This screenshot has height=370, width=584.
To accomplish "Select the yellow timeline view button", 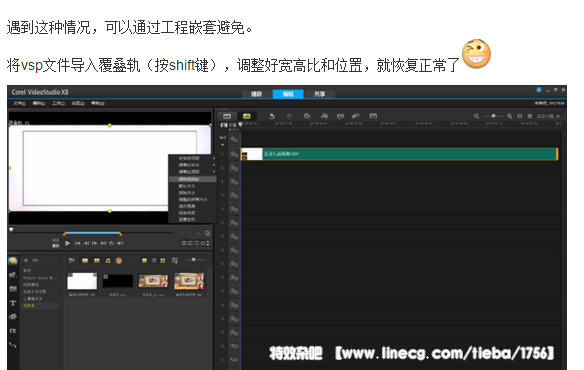I will pos(247,116).
